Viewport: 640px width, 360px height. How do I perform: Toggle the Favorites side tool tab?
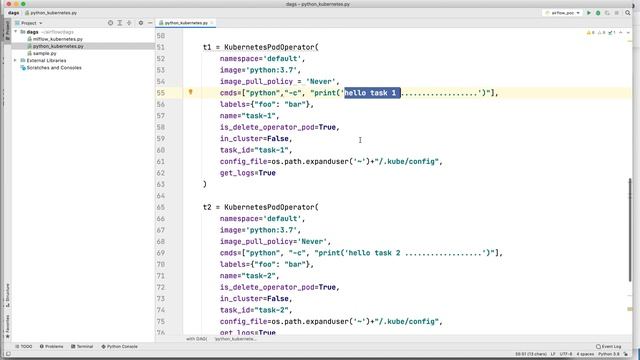coord(7,327)
